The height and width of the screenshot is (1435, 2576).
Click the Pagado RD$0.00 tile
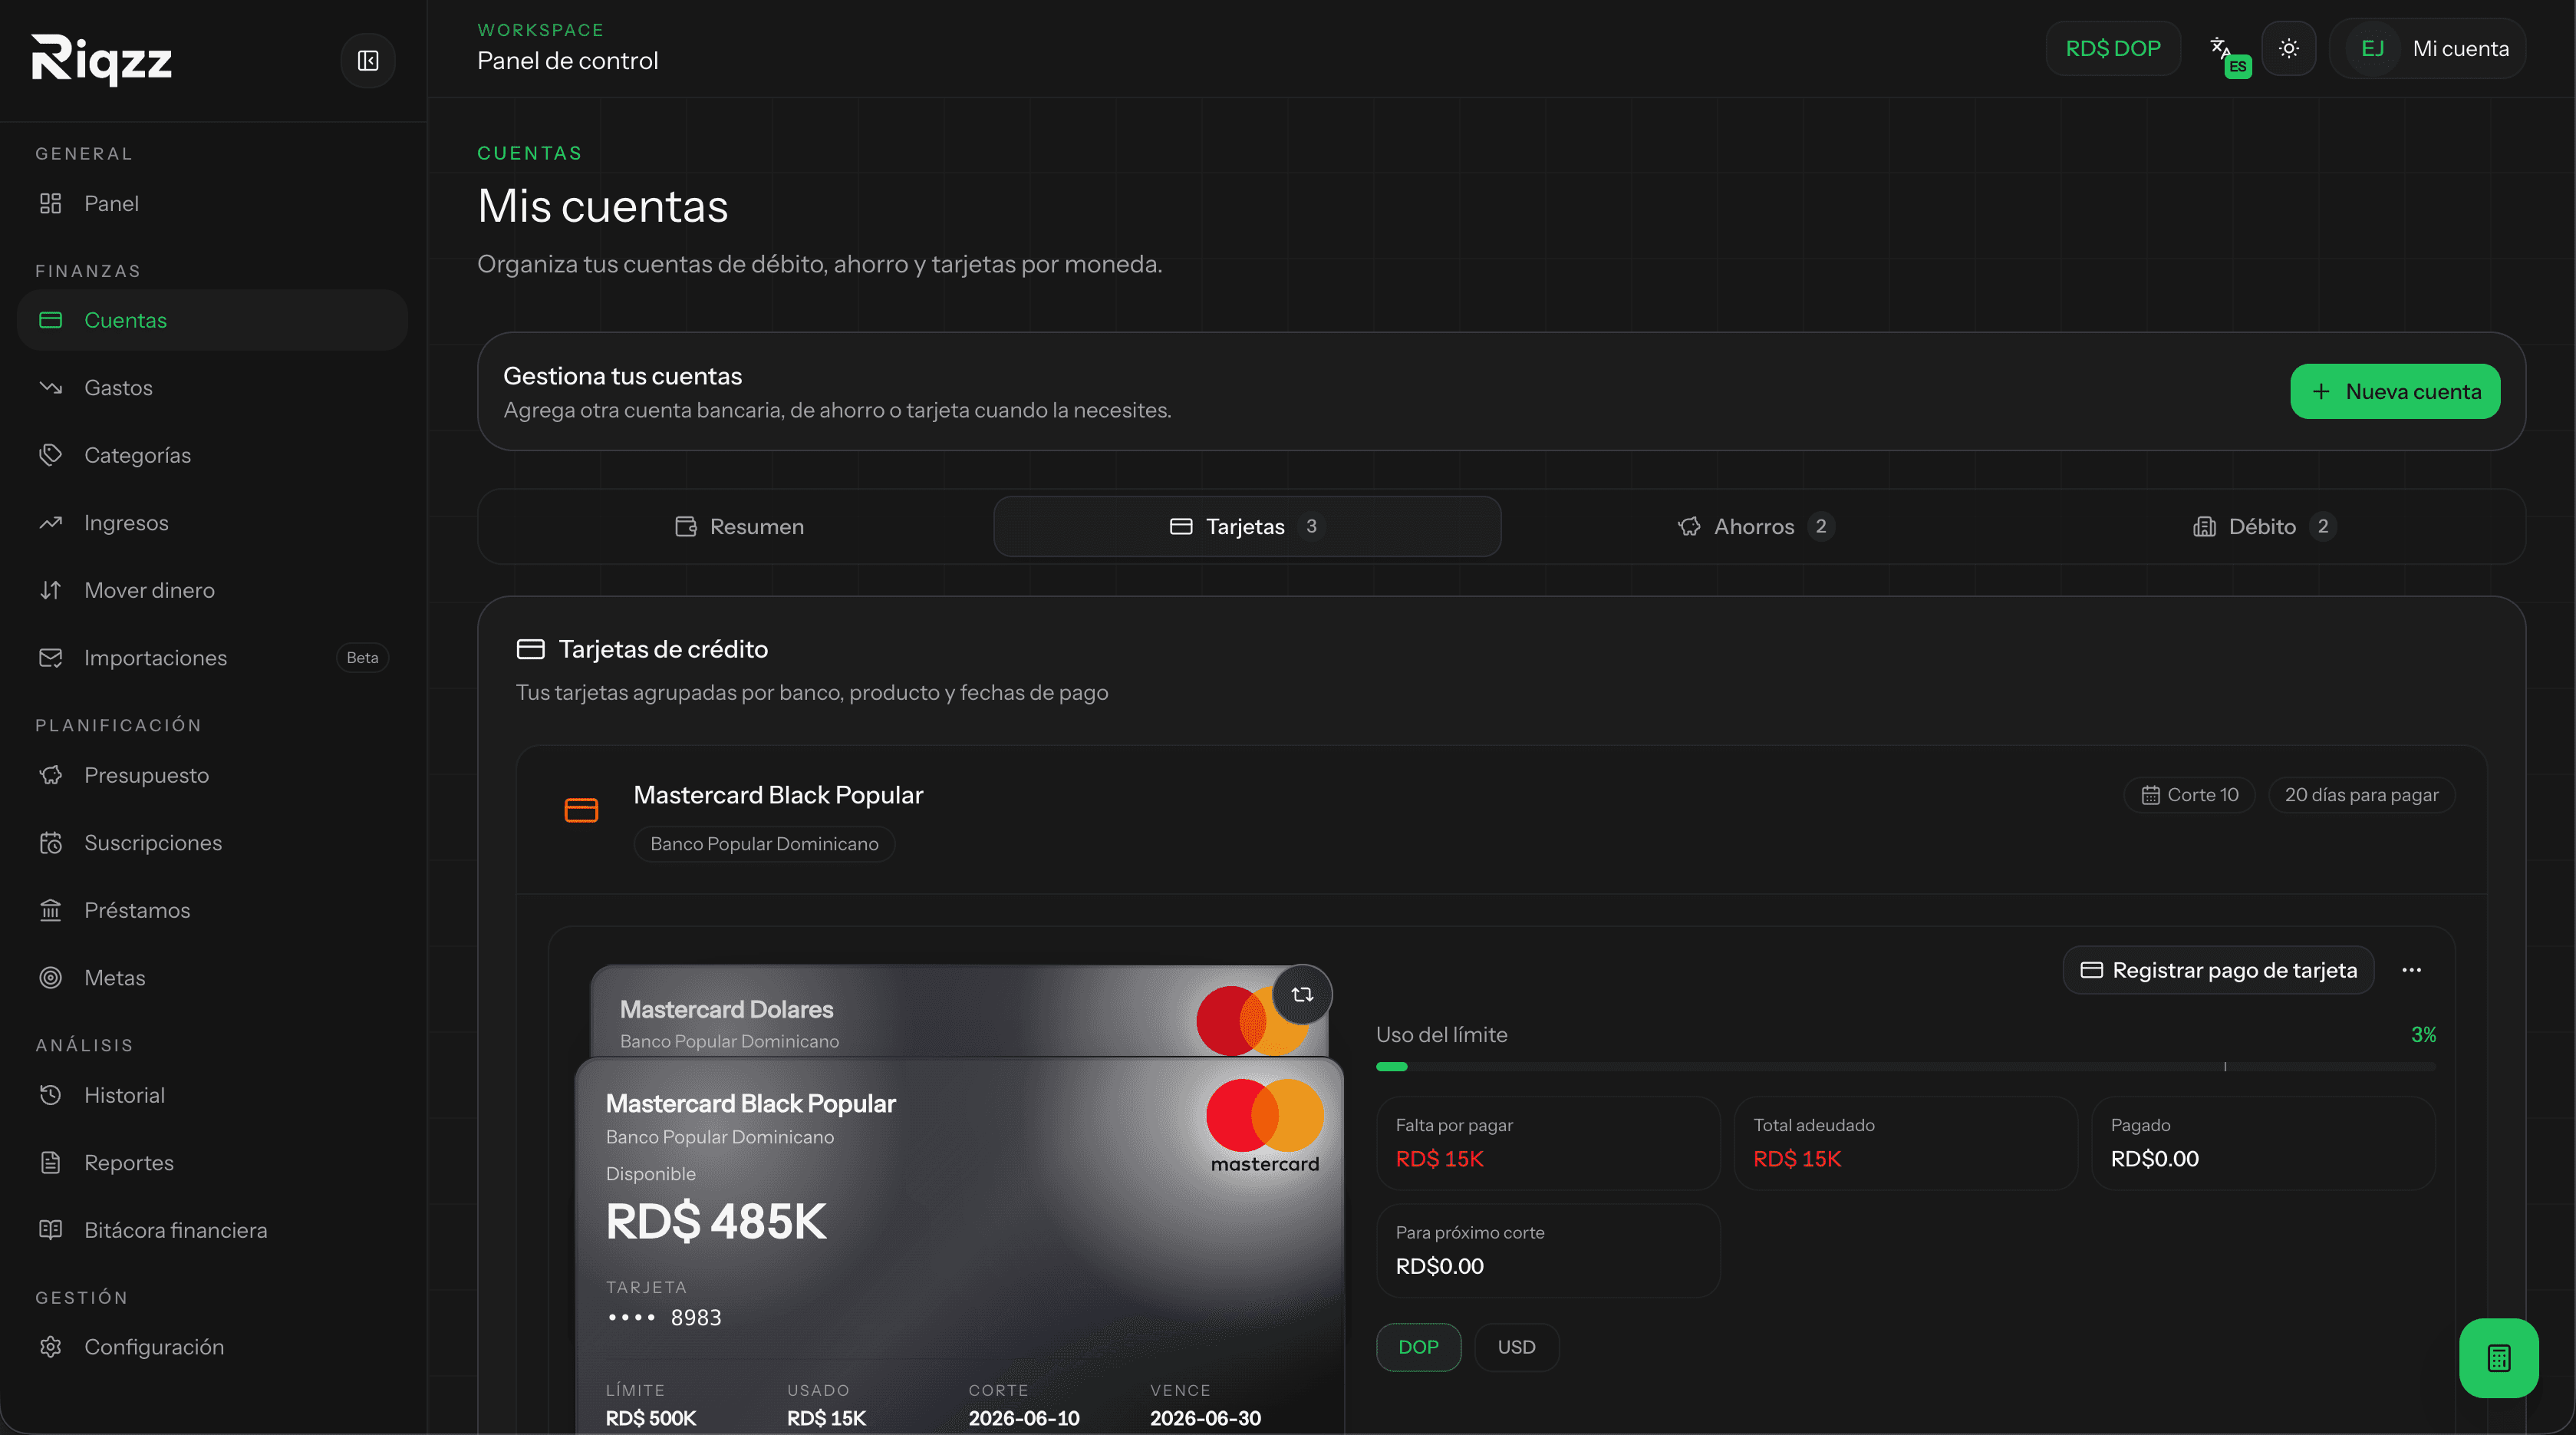click(x=2263, y=1143)
